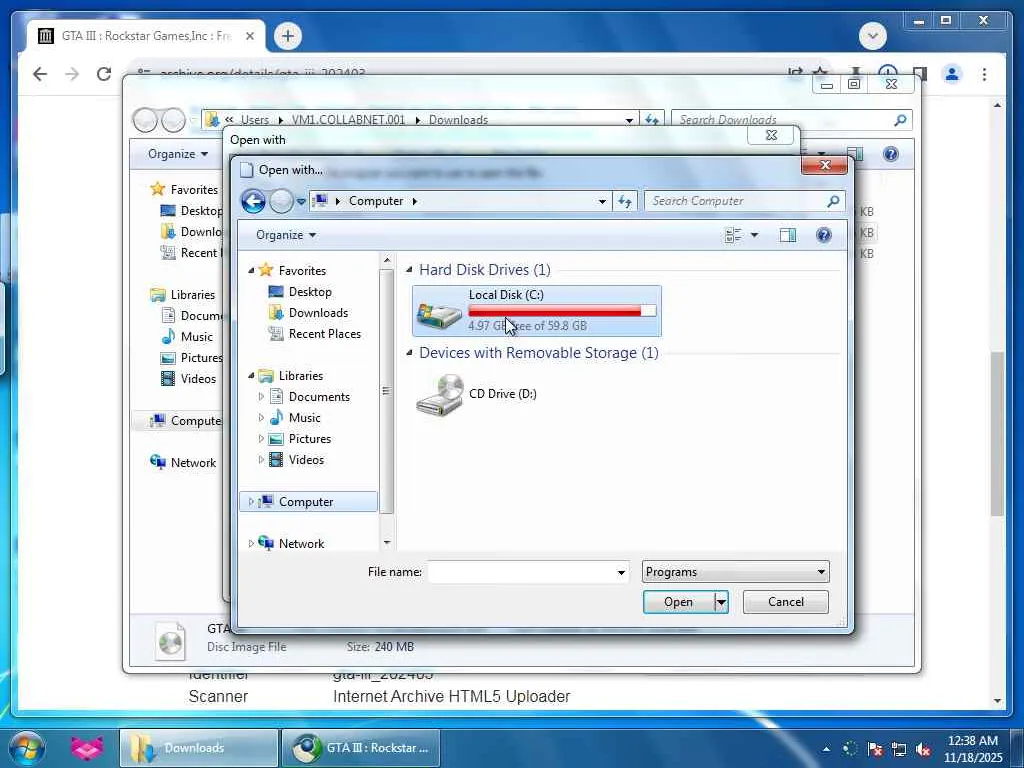
Task: Open browser three-dot menu
Action: 984,74
